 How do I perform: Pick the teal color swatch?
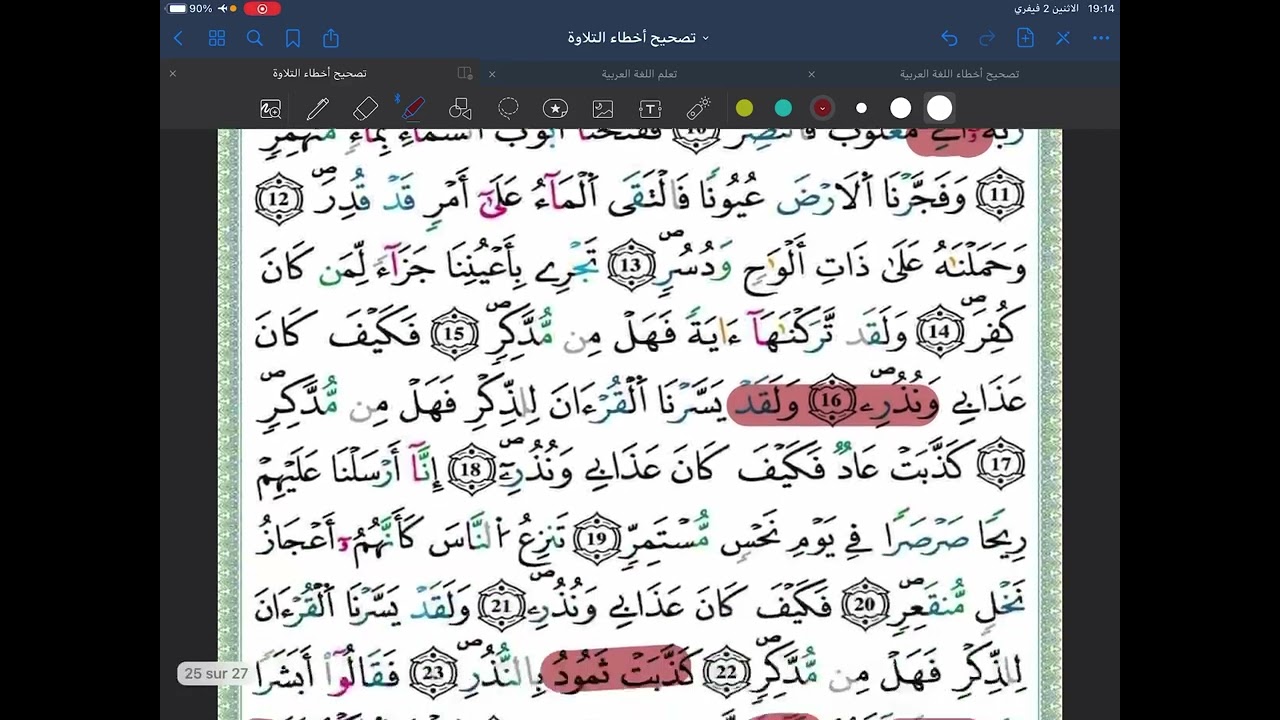(783, 108)
